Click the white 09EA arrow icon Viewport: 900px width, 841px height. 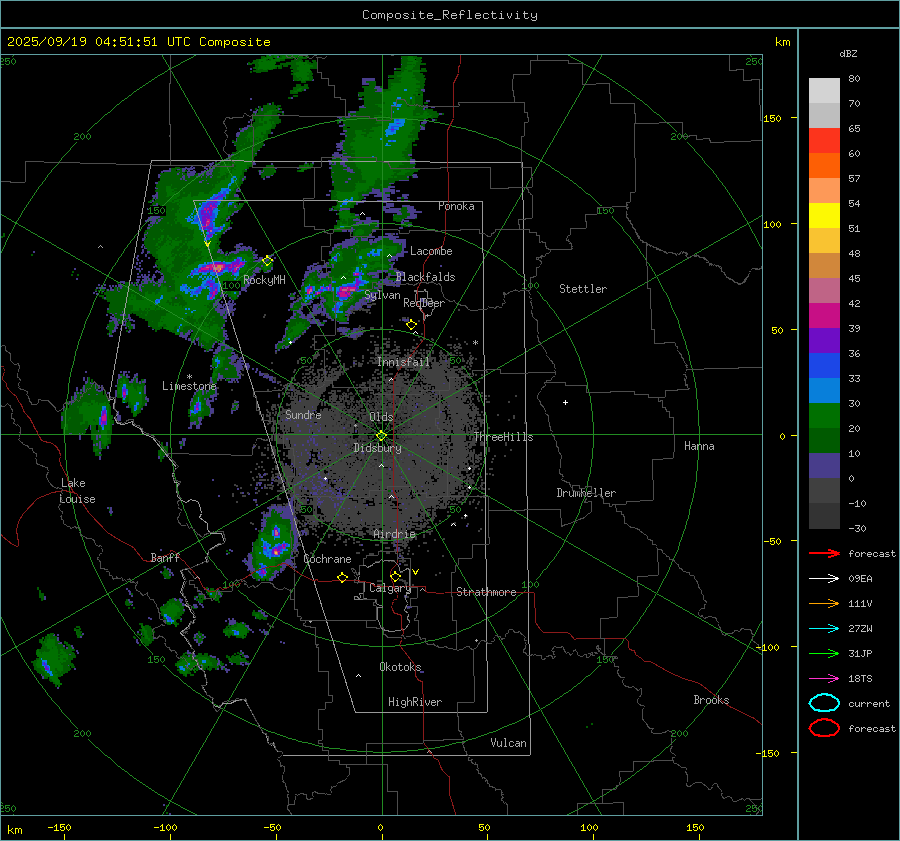coord(824,578)
